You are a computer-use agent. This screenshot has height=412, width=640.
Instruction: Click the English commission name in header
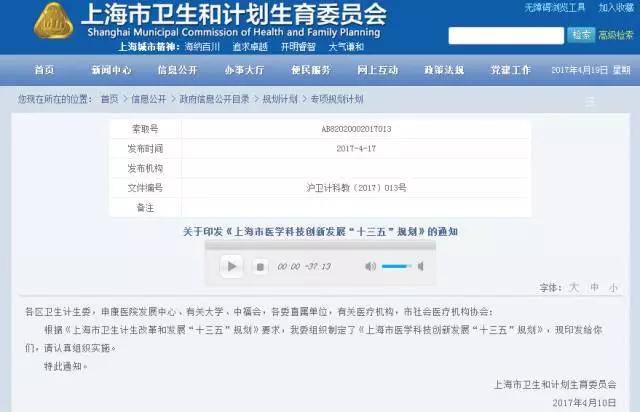click(x=234, y=32)
